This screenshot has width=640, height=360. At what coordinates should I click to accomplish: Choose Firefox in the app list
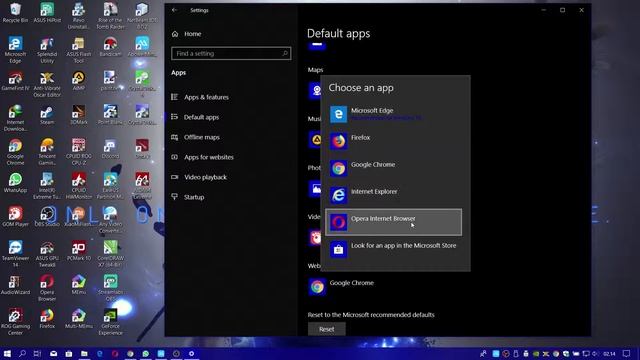point(393,141)
